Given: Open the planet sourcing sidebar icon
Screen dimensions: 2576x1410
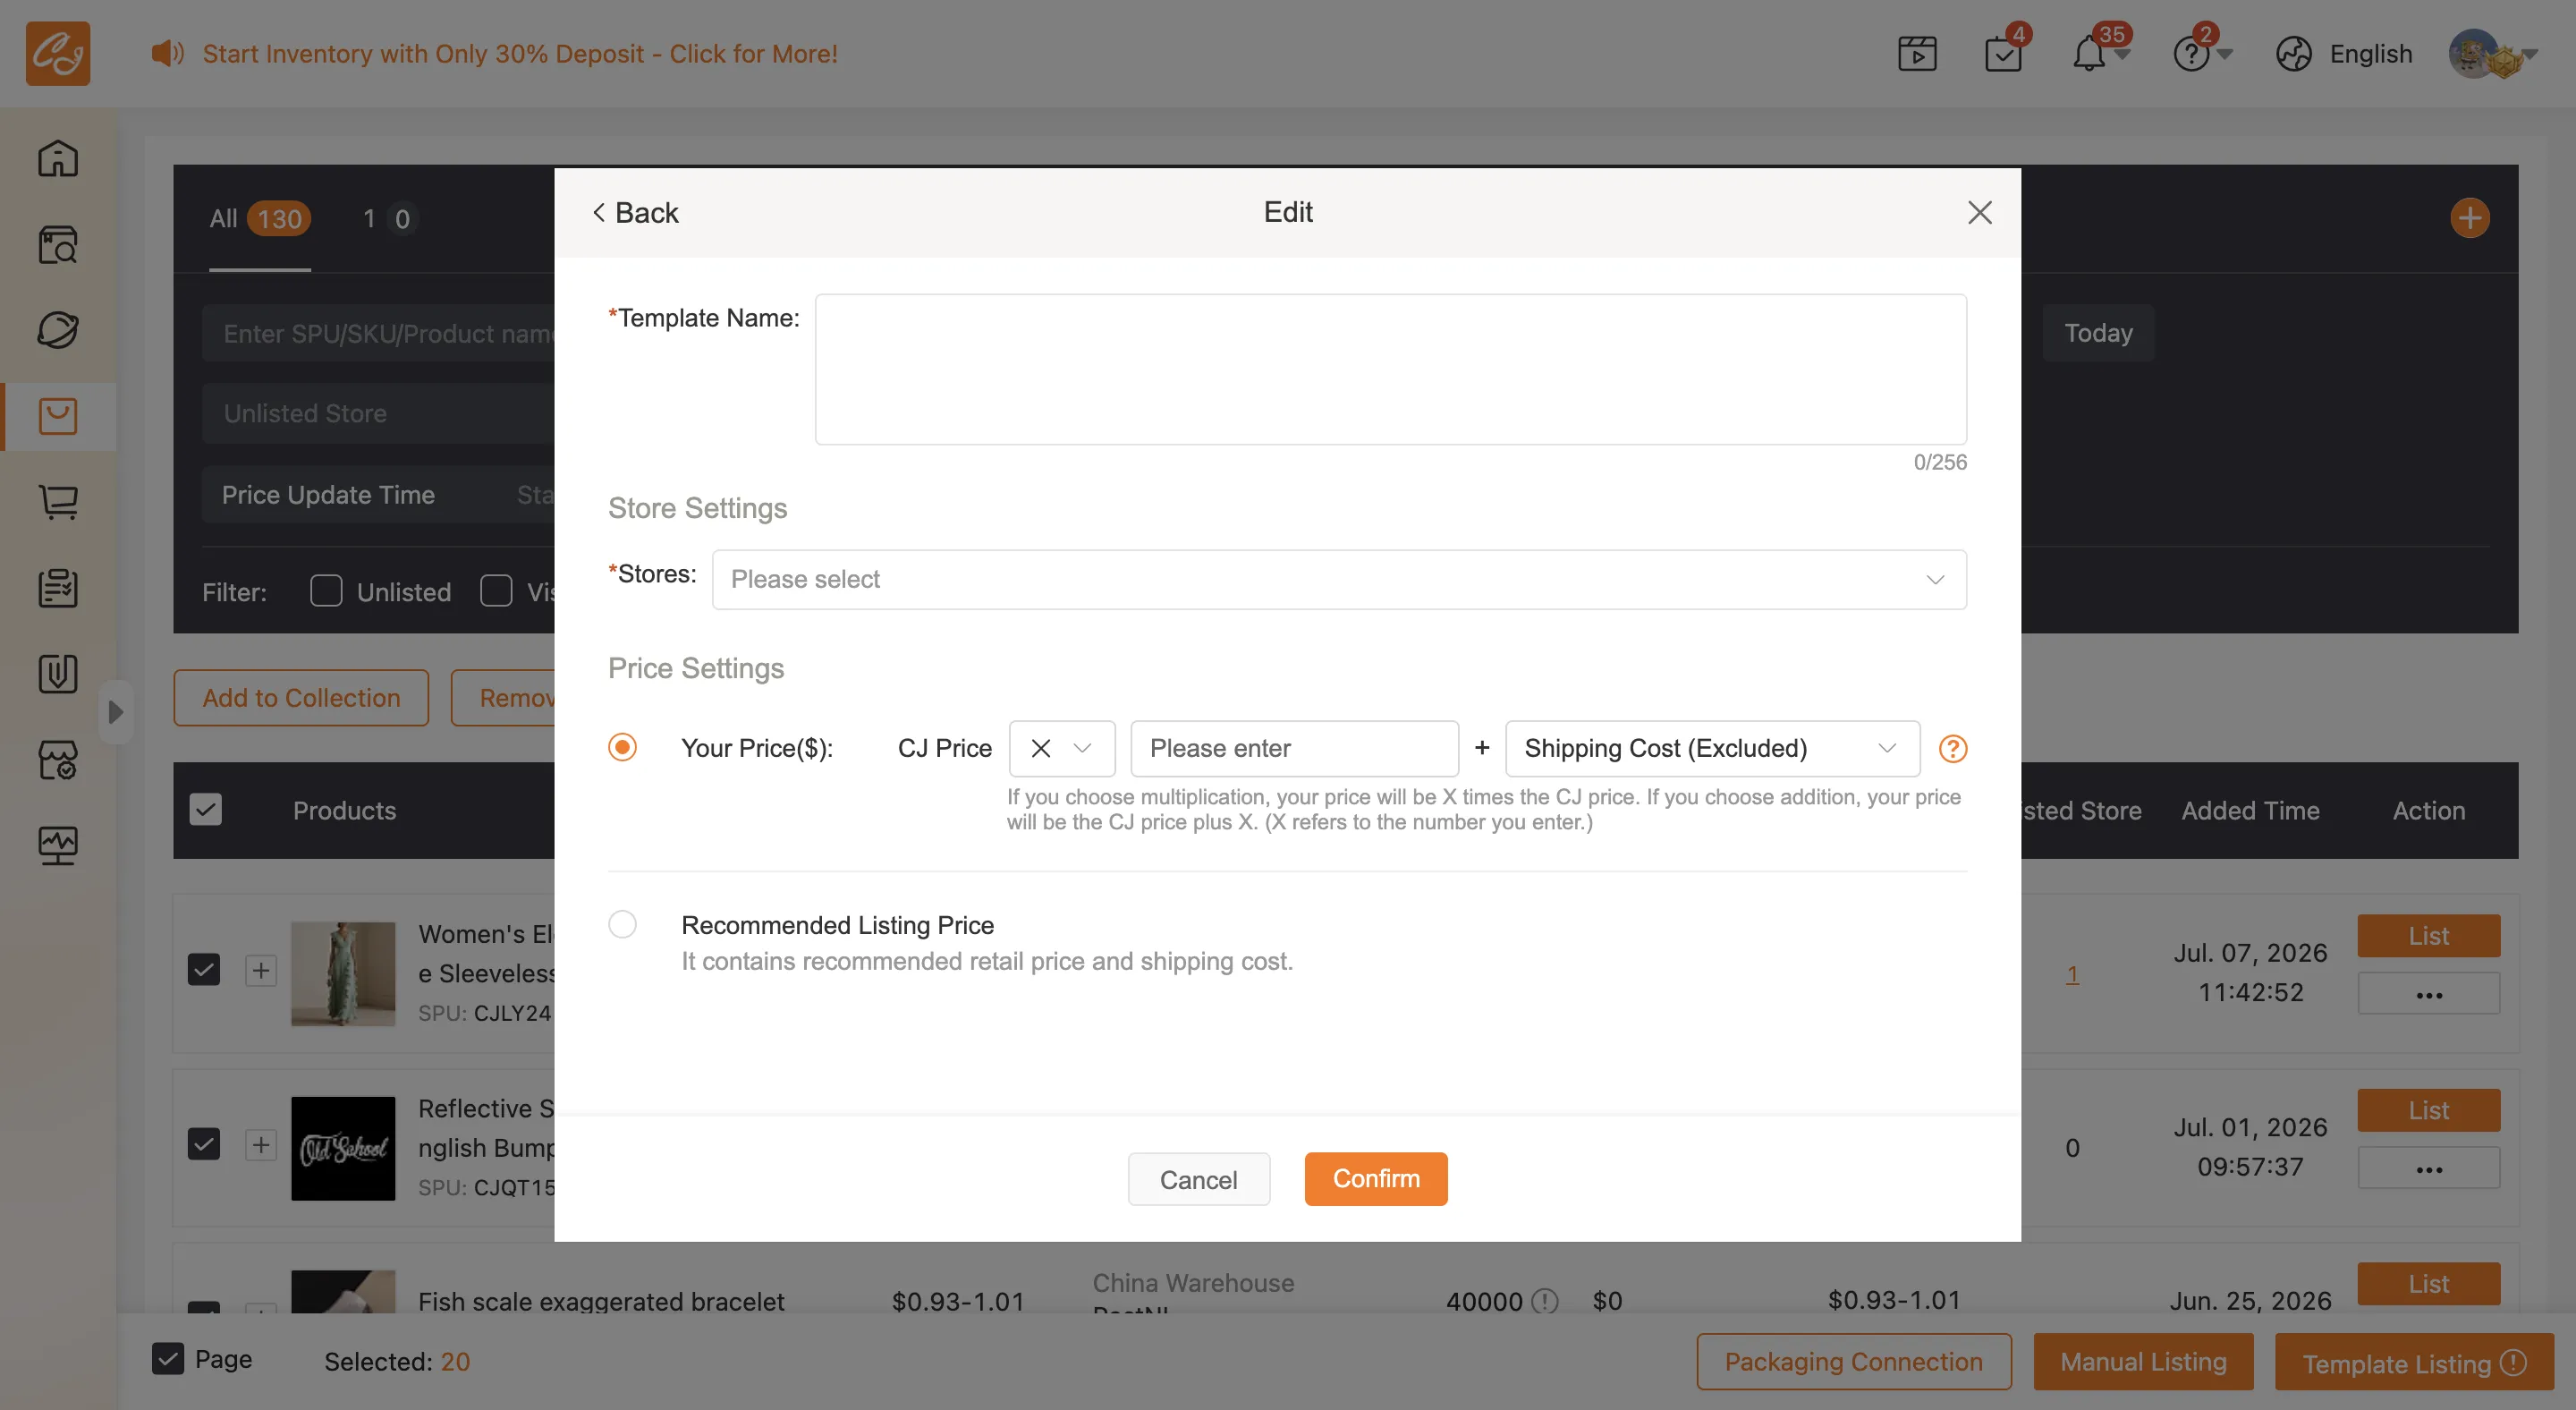Looking at the screenshot, I should [x=57, y=330].
